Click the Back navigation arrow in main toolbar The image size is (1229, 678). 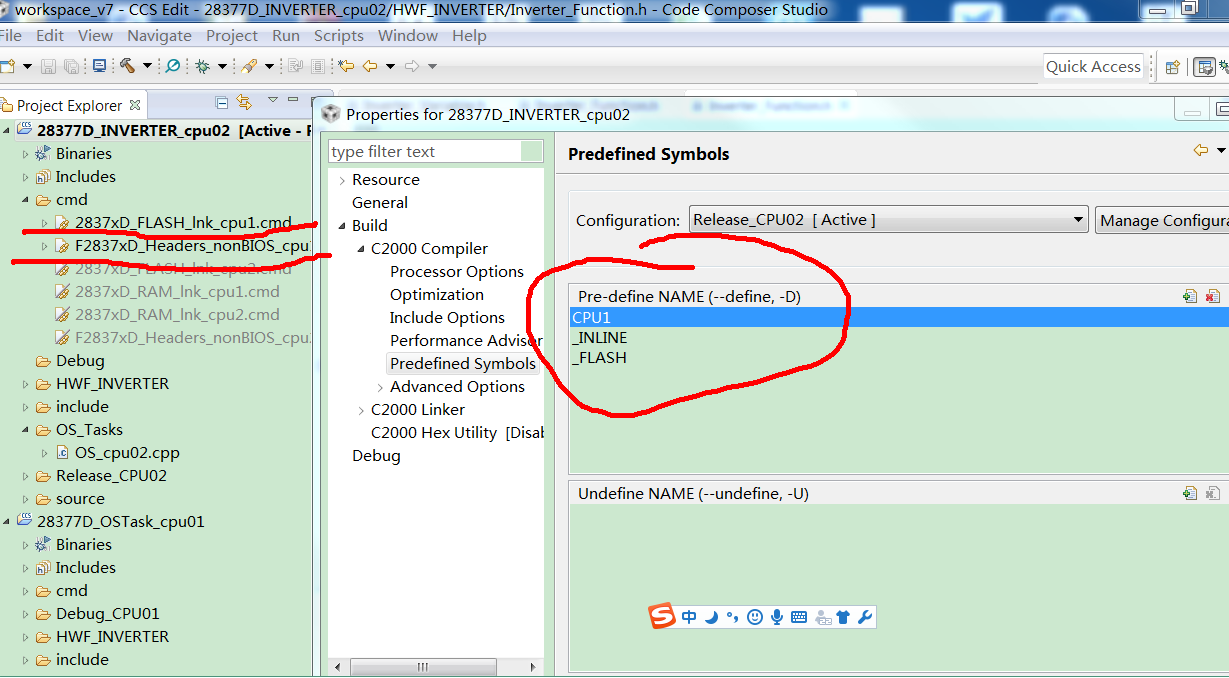point(370,66)
